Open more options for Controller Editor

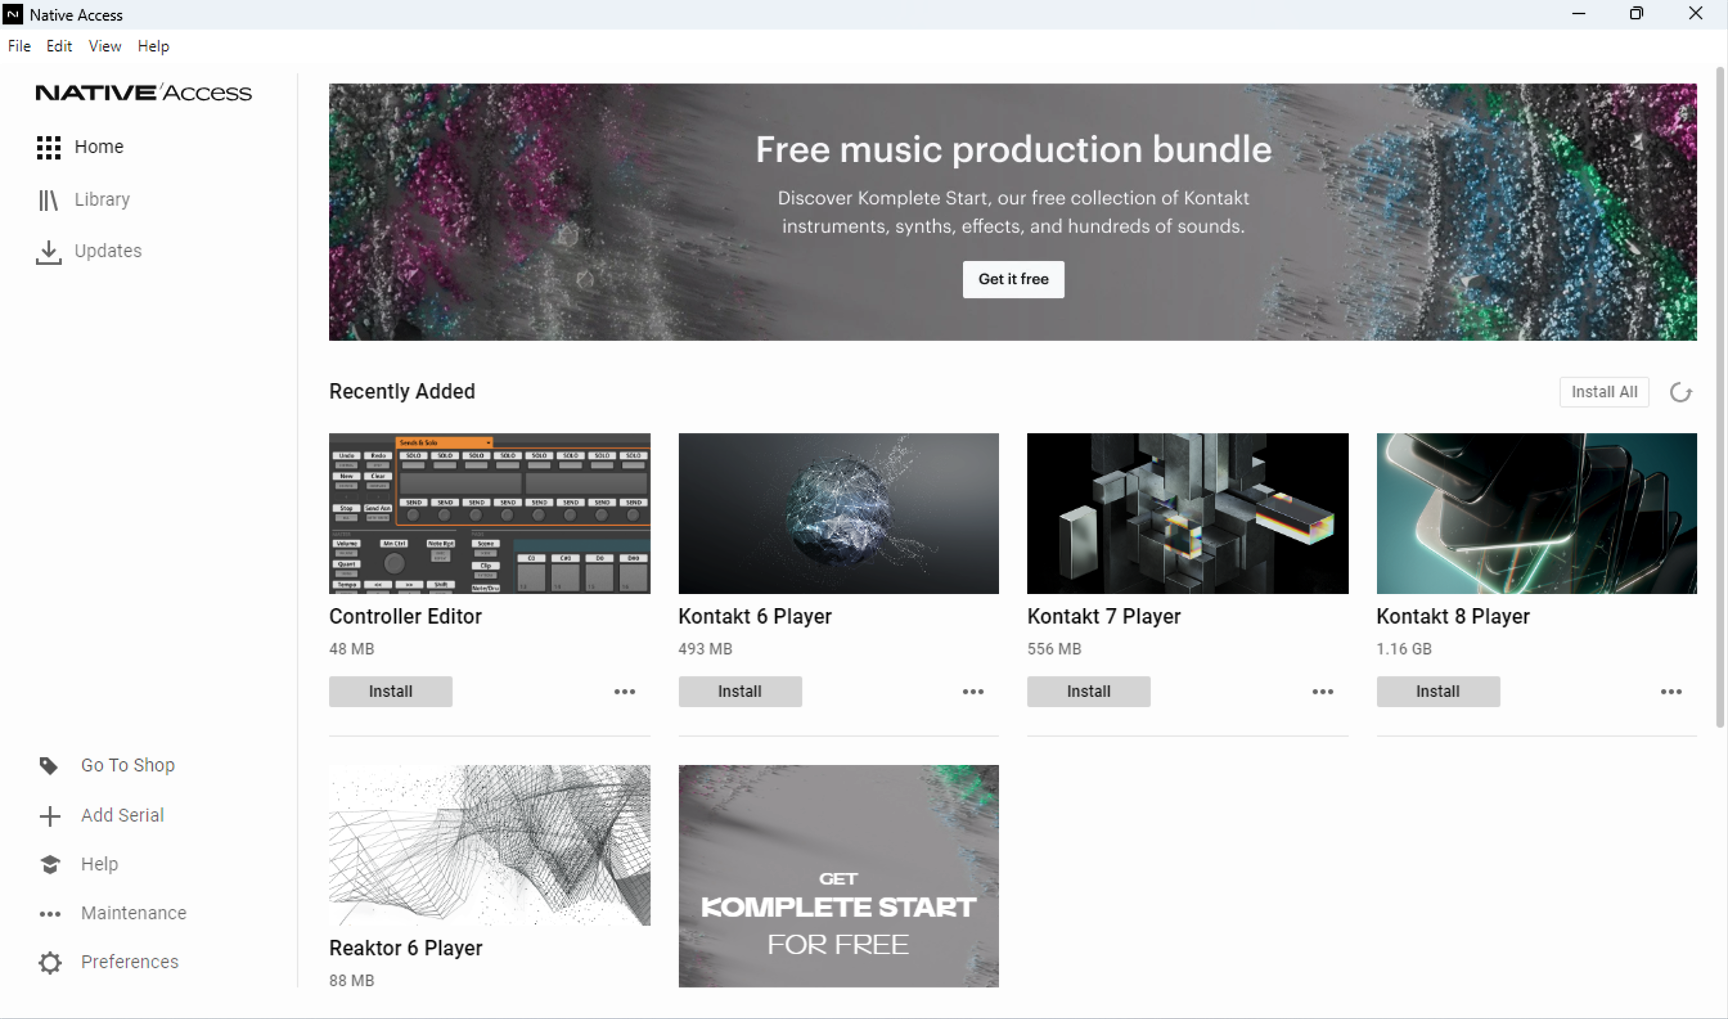pyautogui.click(x=625, y=692)
